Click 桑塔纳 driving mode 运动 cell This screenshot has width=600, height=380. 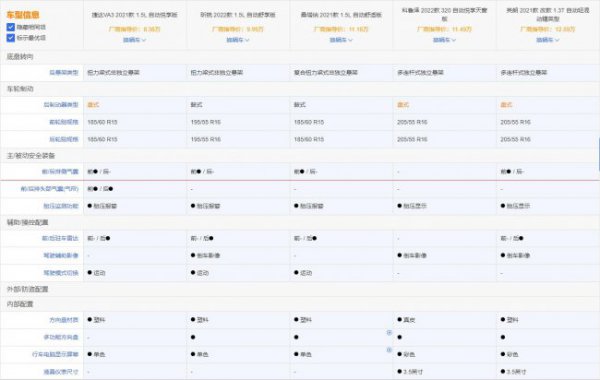pyautogui.click(x=303, y=272)
